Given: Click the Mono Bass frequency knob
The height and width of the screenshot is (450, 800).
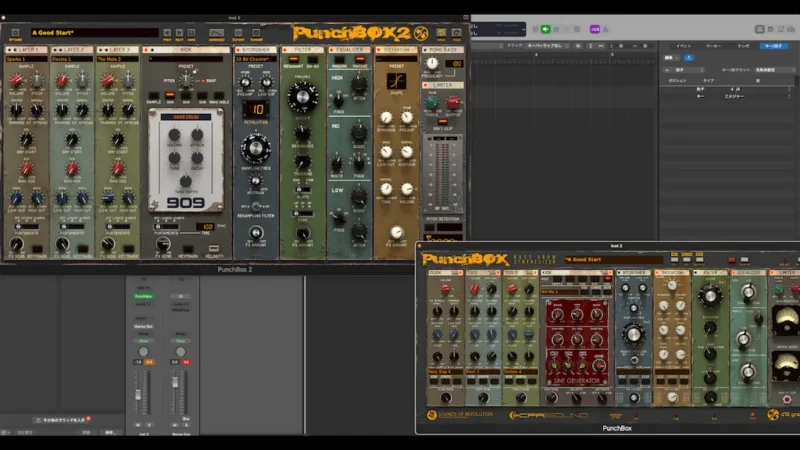Looking at the screenshot, I should tap(432, 64).
